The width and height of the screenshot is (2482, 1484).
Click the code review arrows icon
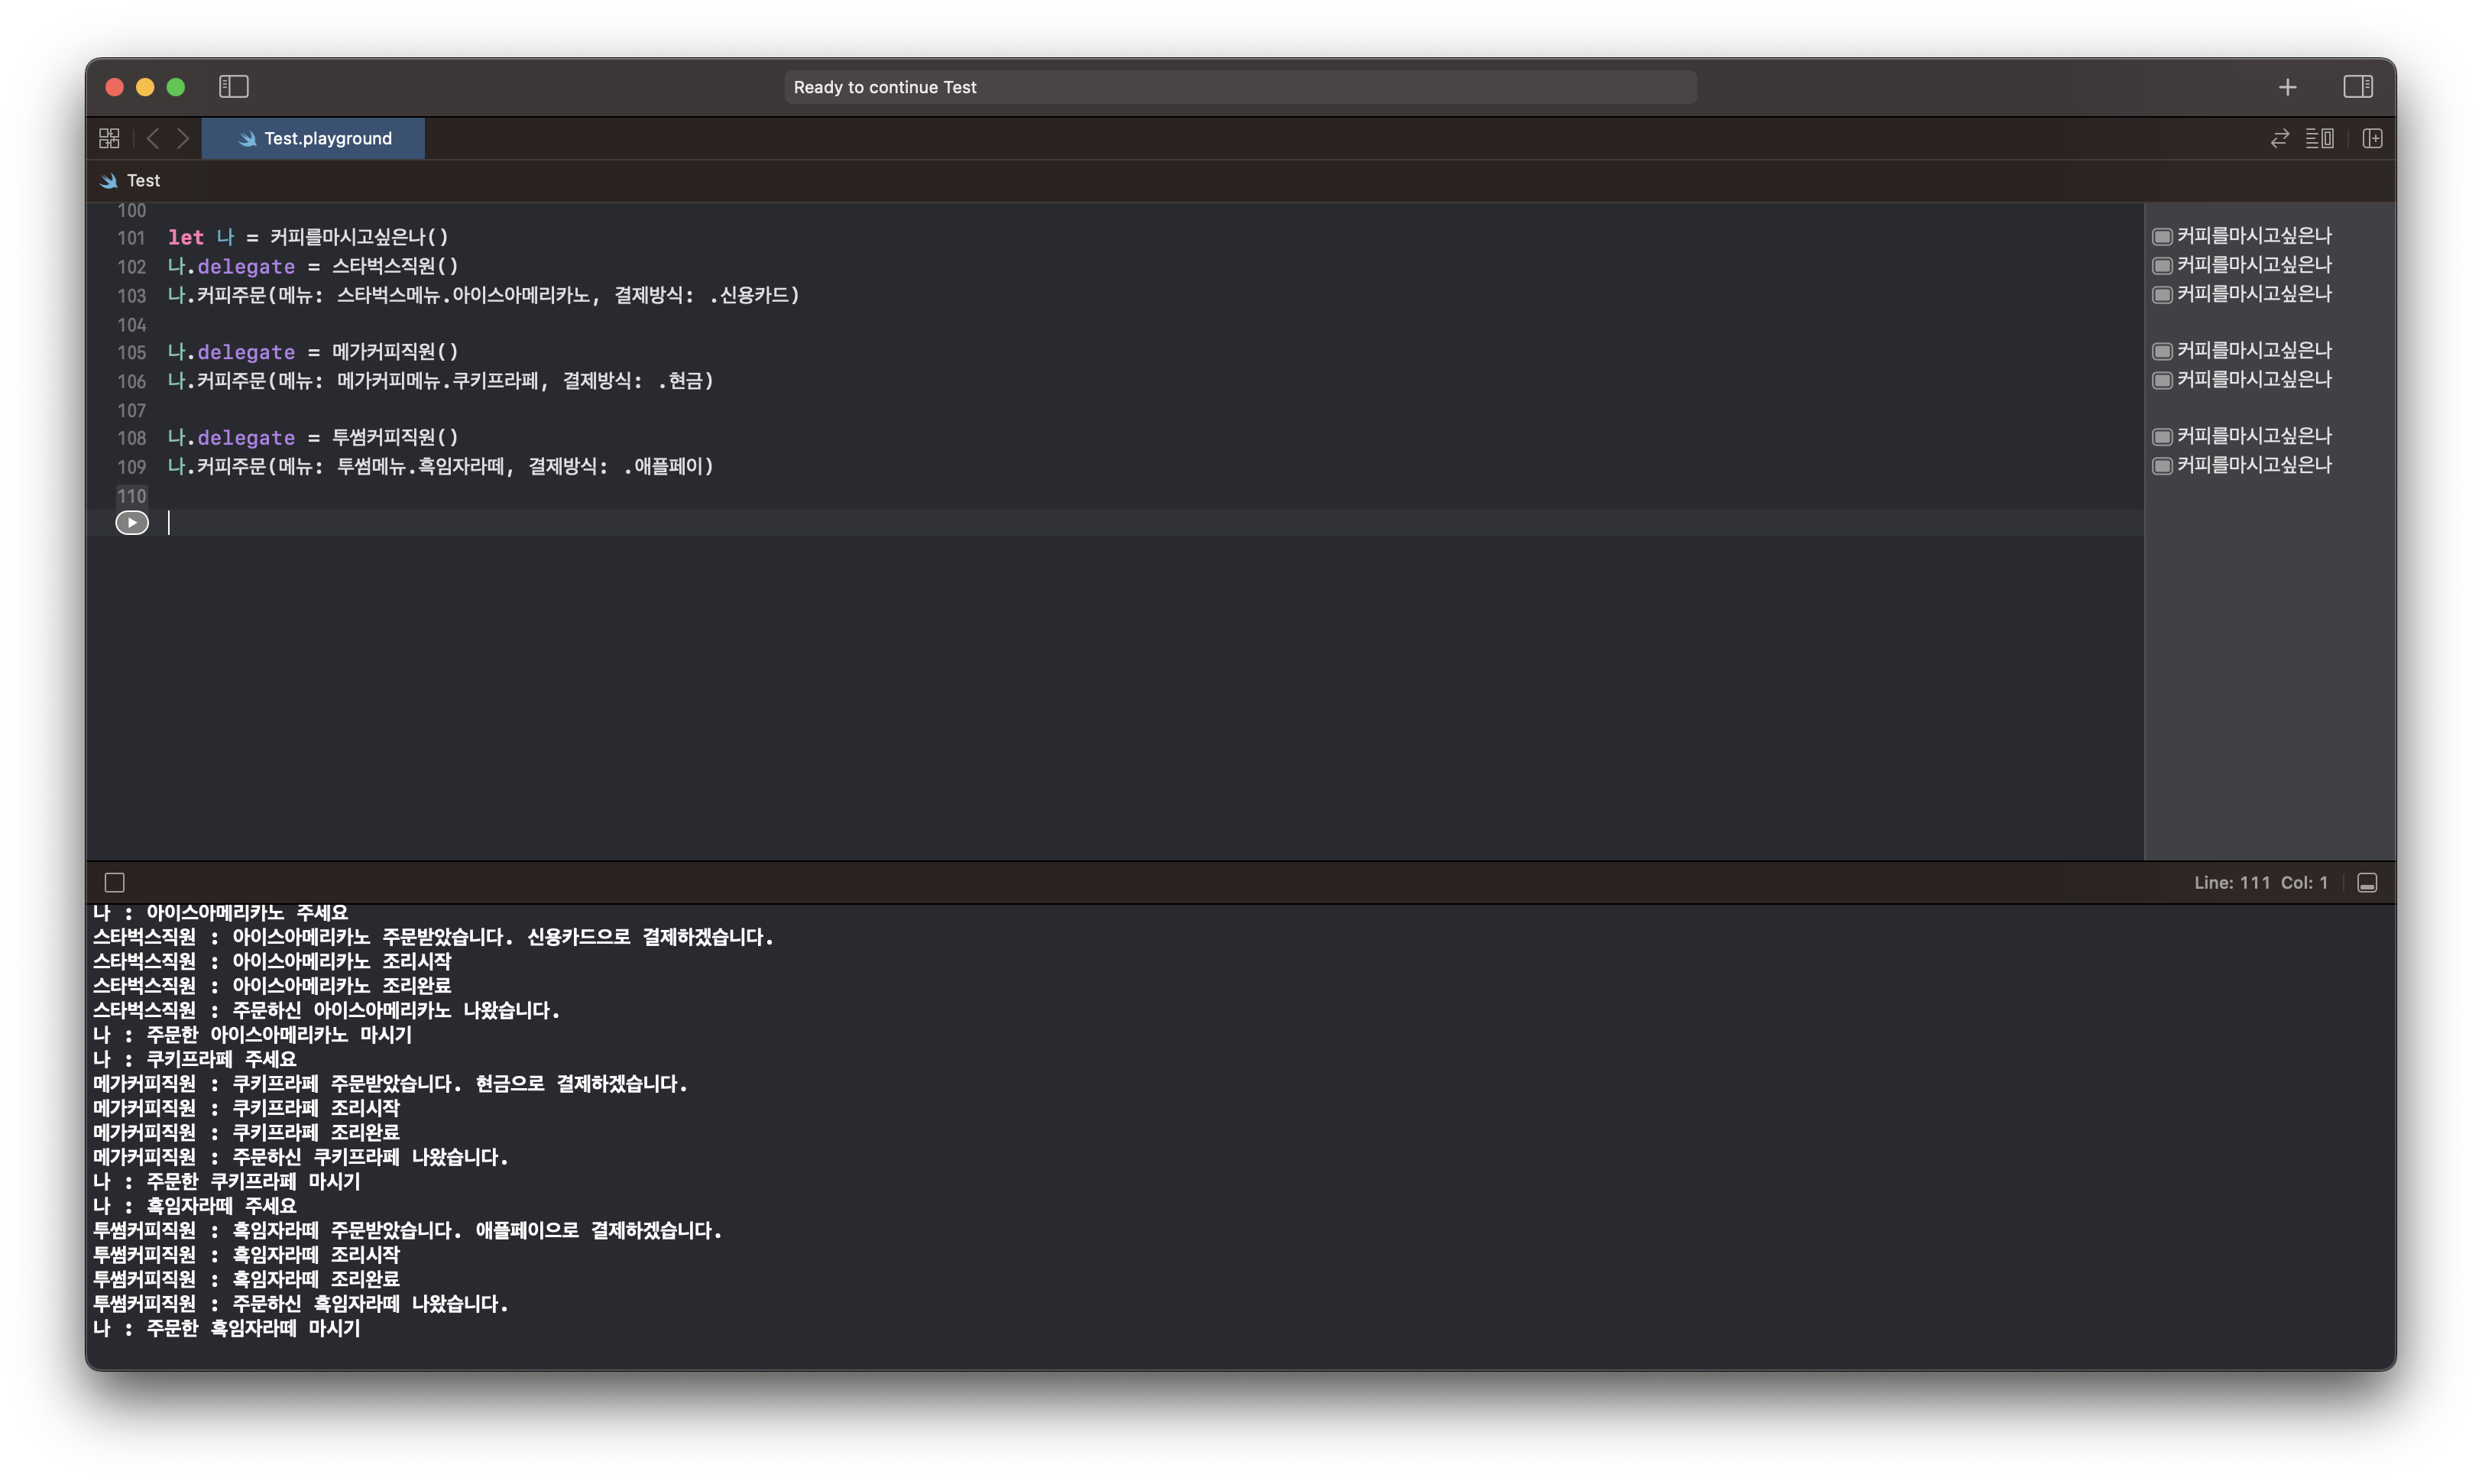(x=2279, y=138)
